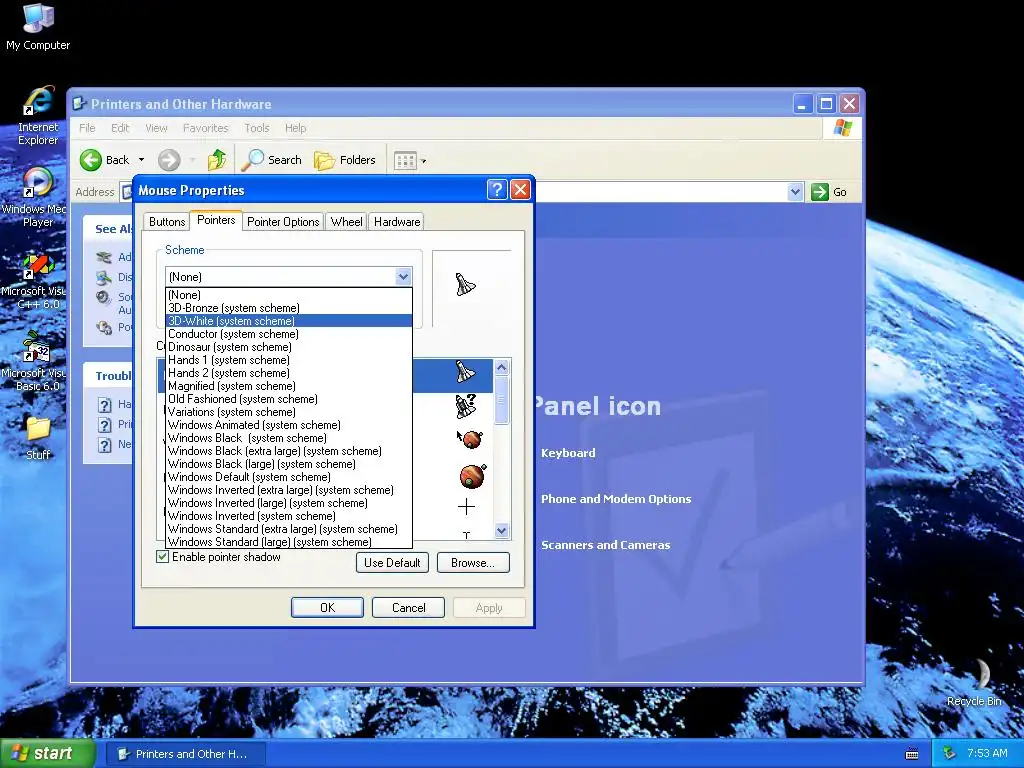Click the Back arrow in Explorer toolbar
This screenshot has width=1024, height=768.
pyautogui.click(x=91, y=160)
